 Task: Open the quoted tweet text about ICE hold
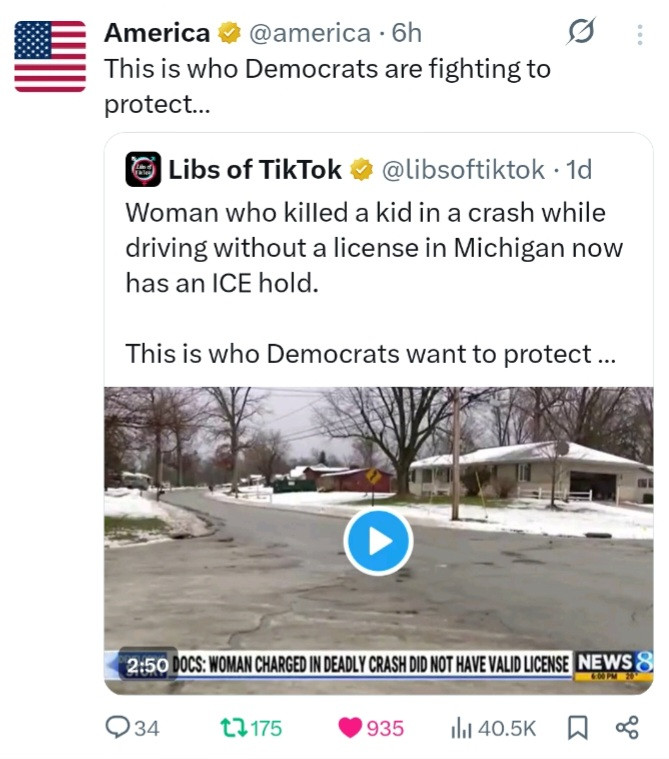pos(373,247)
